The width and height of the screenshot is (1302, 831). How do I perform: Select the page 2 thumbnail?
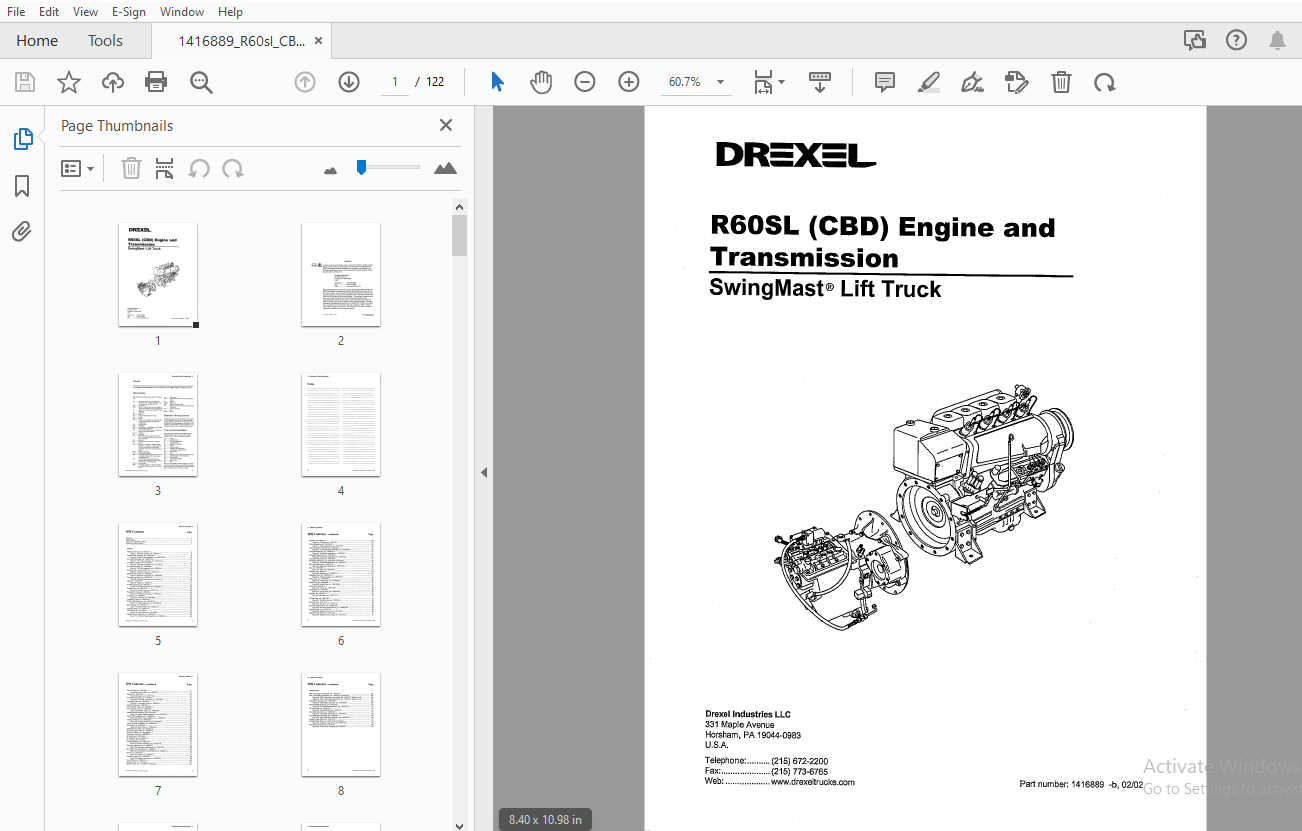(x=341, y=275)
